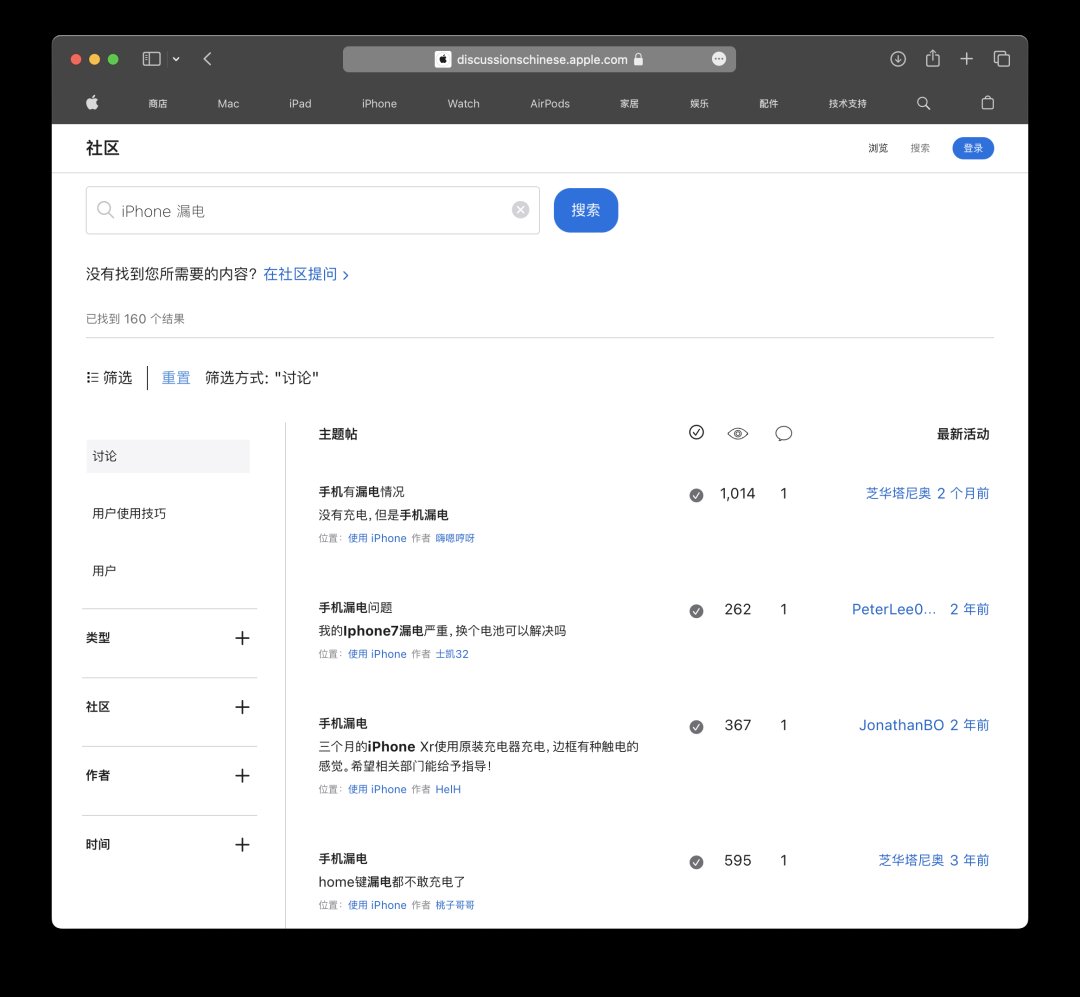Image resolution: width=1080 pixels, height=997 pixels.
Task: Open the 配件 navigation item
Action: [769, 103]
